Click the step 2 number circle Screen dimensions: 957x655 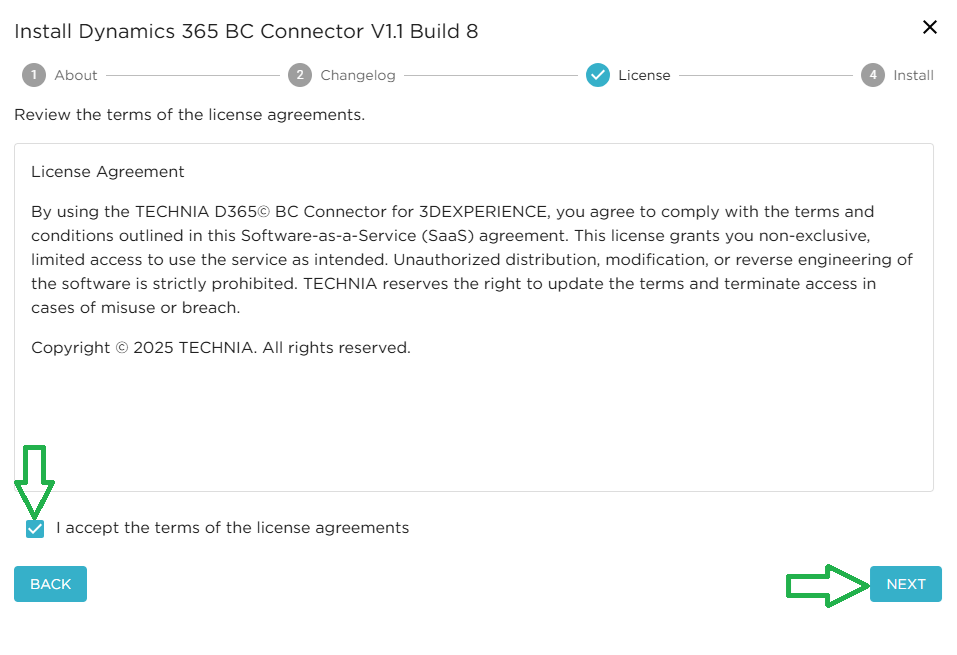click(x=299, y=75)
